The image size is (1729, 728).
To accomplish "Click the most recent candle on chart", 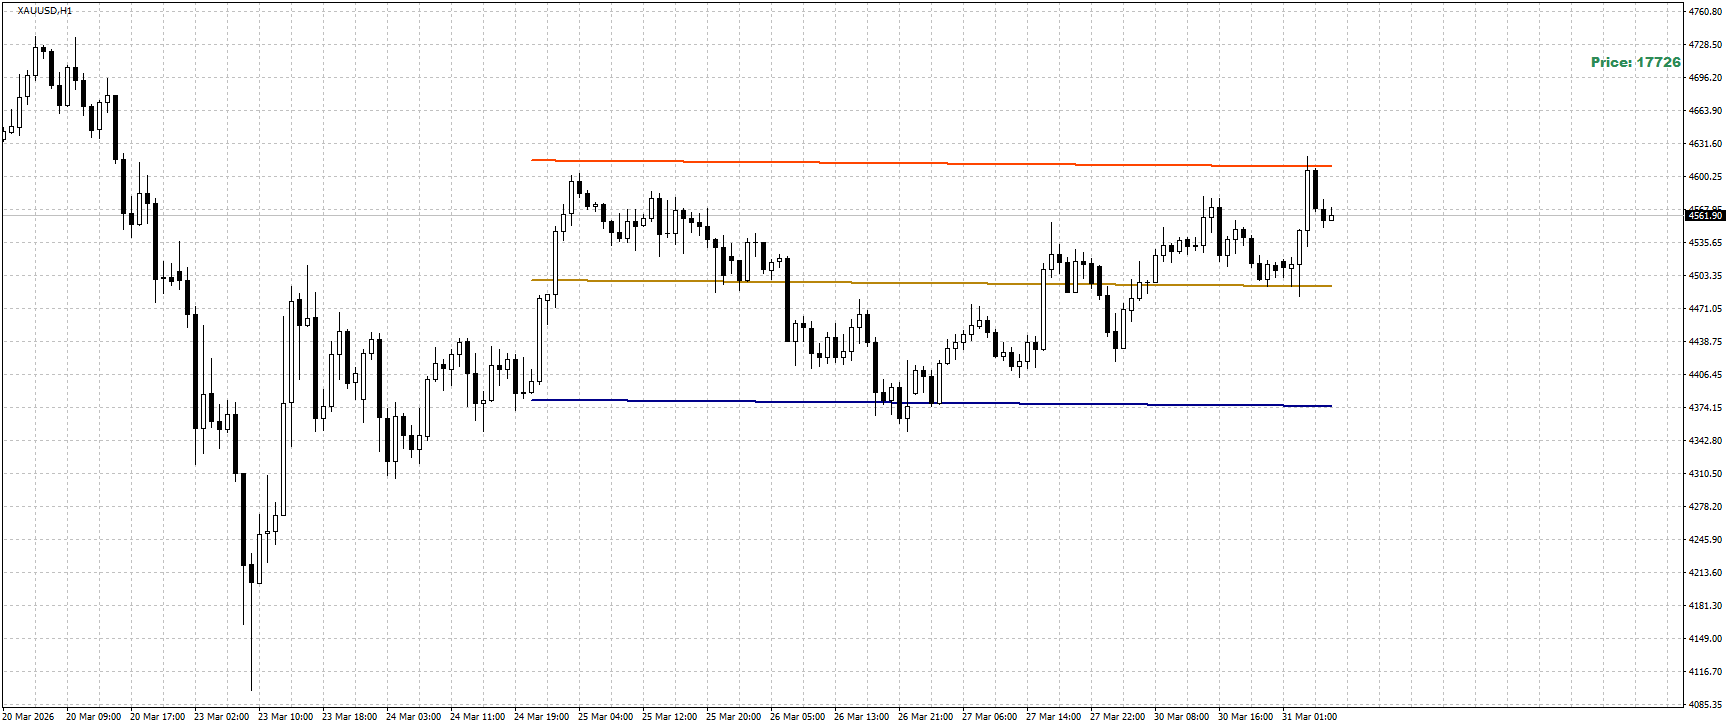I will point(1331,216).
